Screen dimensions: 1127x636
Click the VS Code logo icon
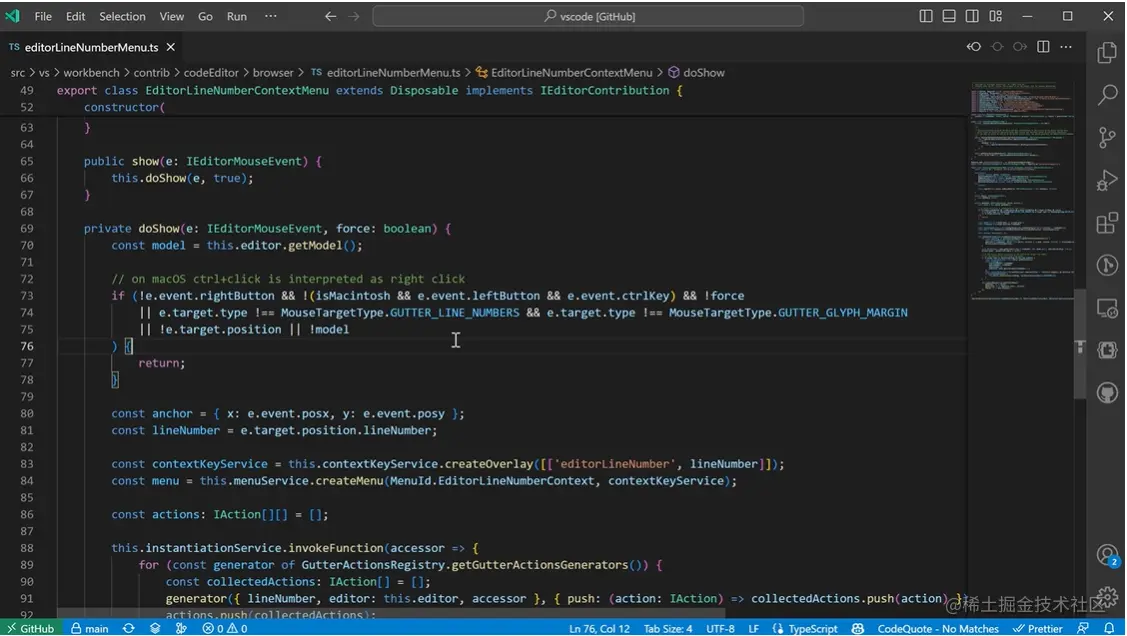click(13, 16)
